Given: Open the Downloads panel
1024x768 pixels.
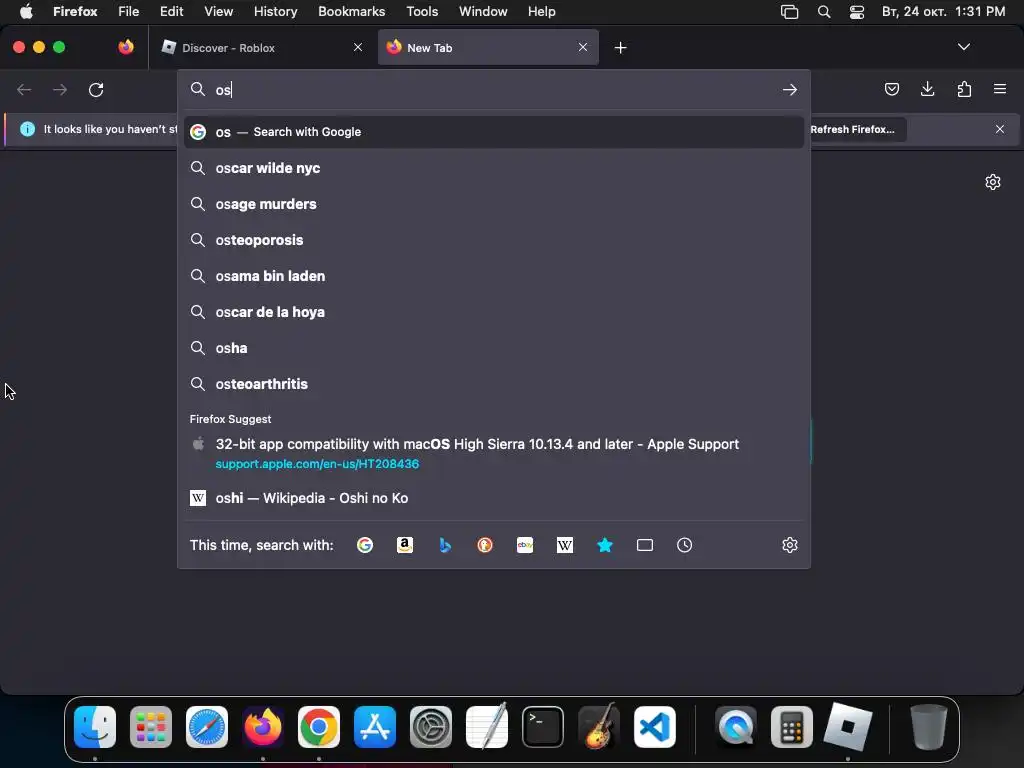Looking at the screenshot, I should (x=927, y=89).
